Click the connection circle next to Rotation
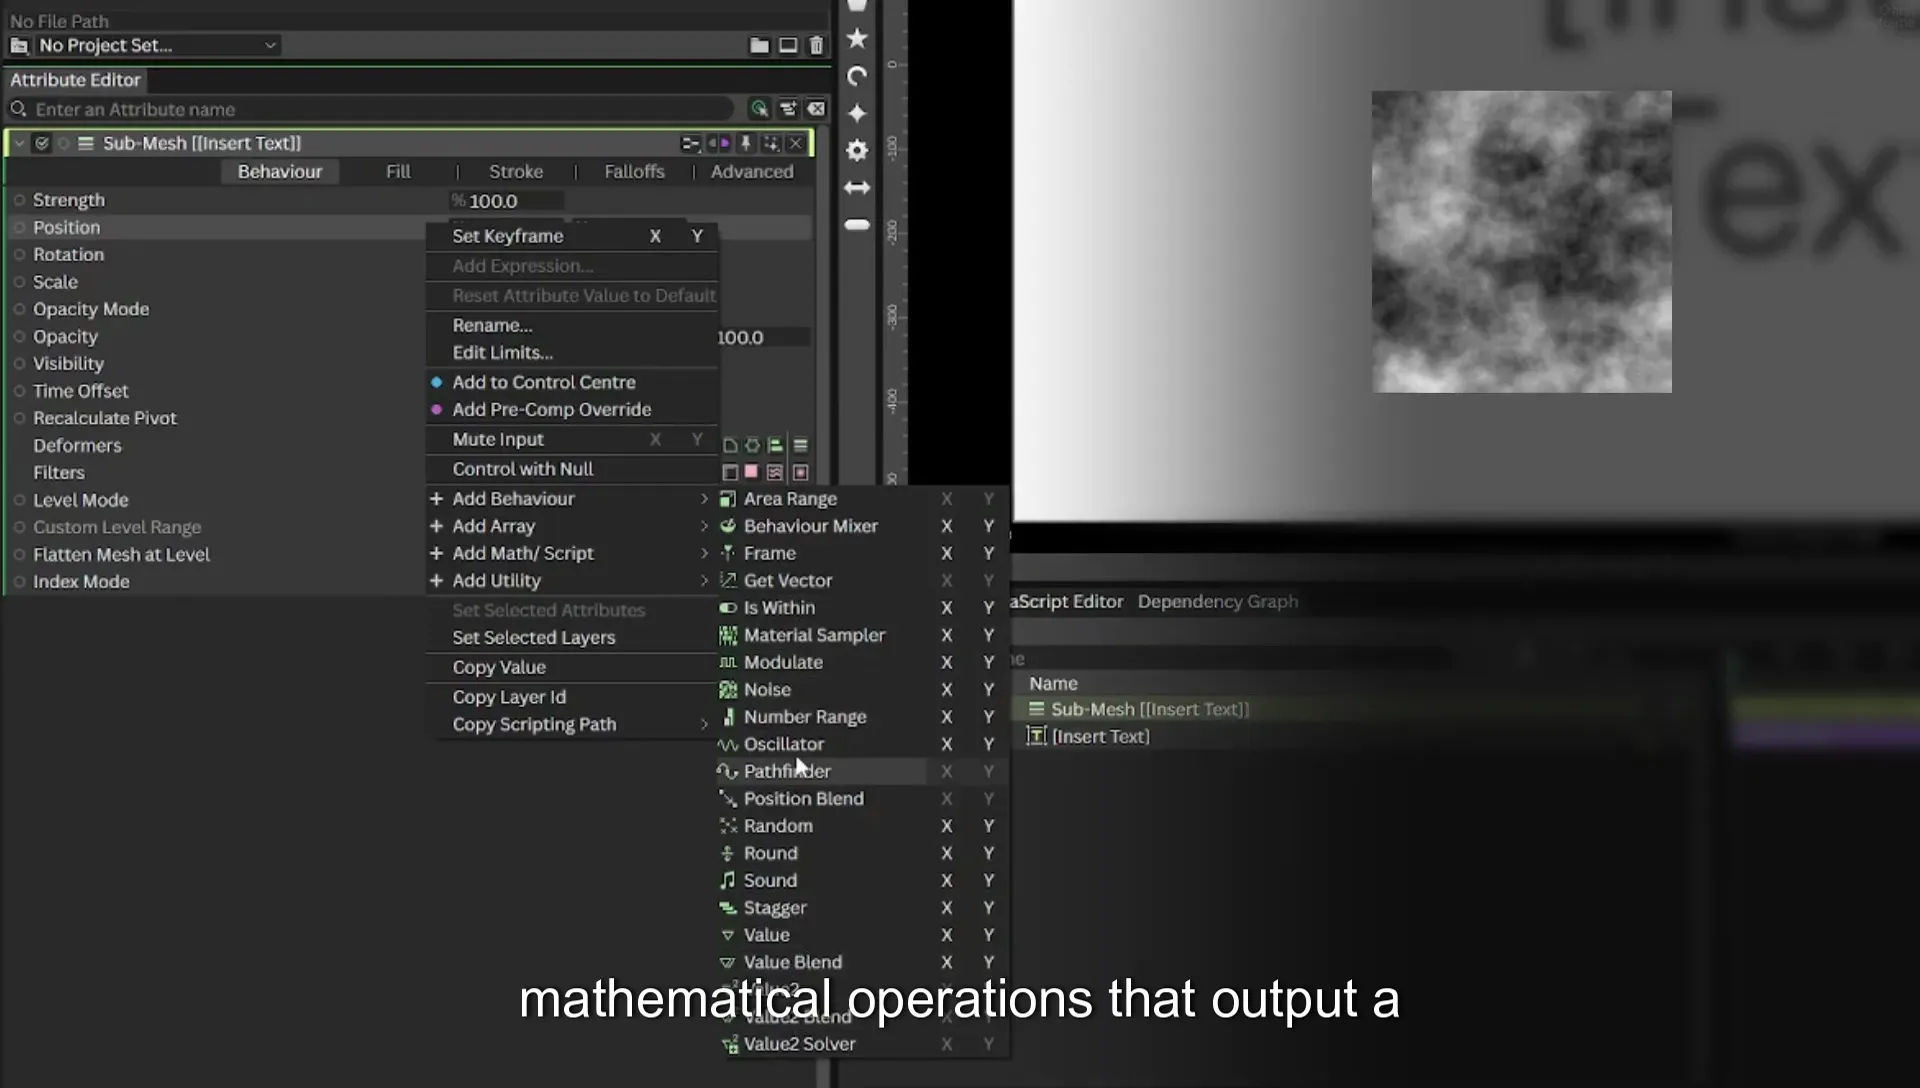 (x=19, y=254)
